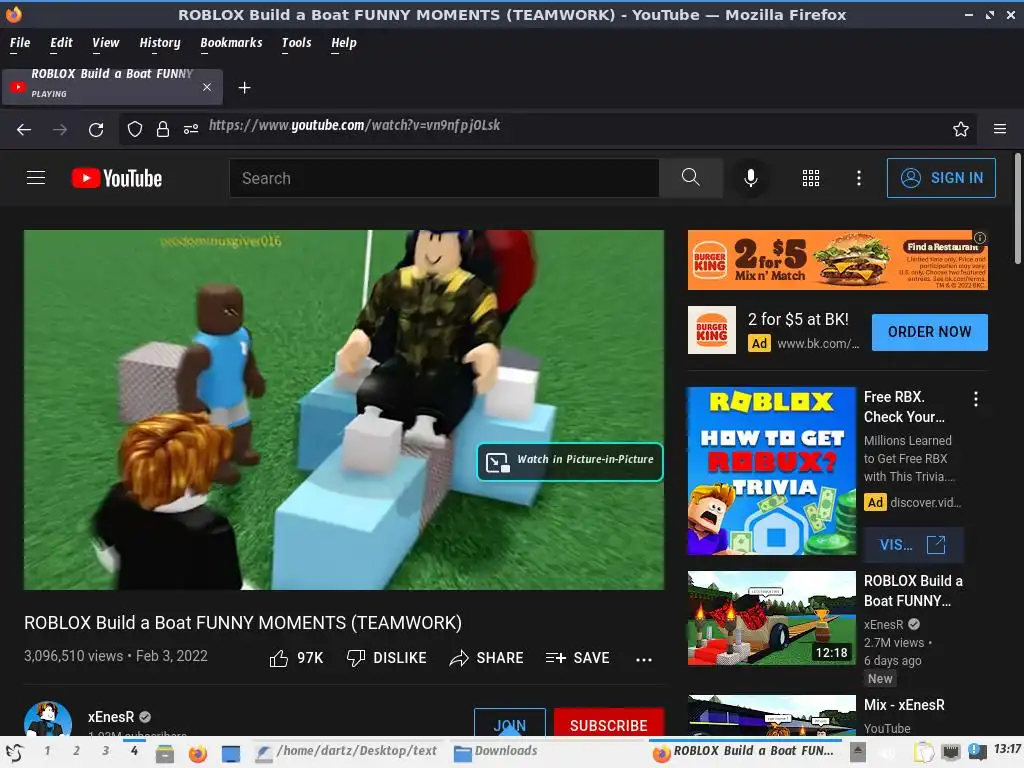Click SAVE to playlist
The width and height of the screenshot is (1024, 768).
click(577, 658)
